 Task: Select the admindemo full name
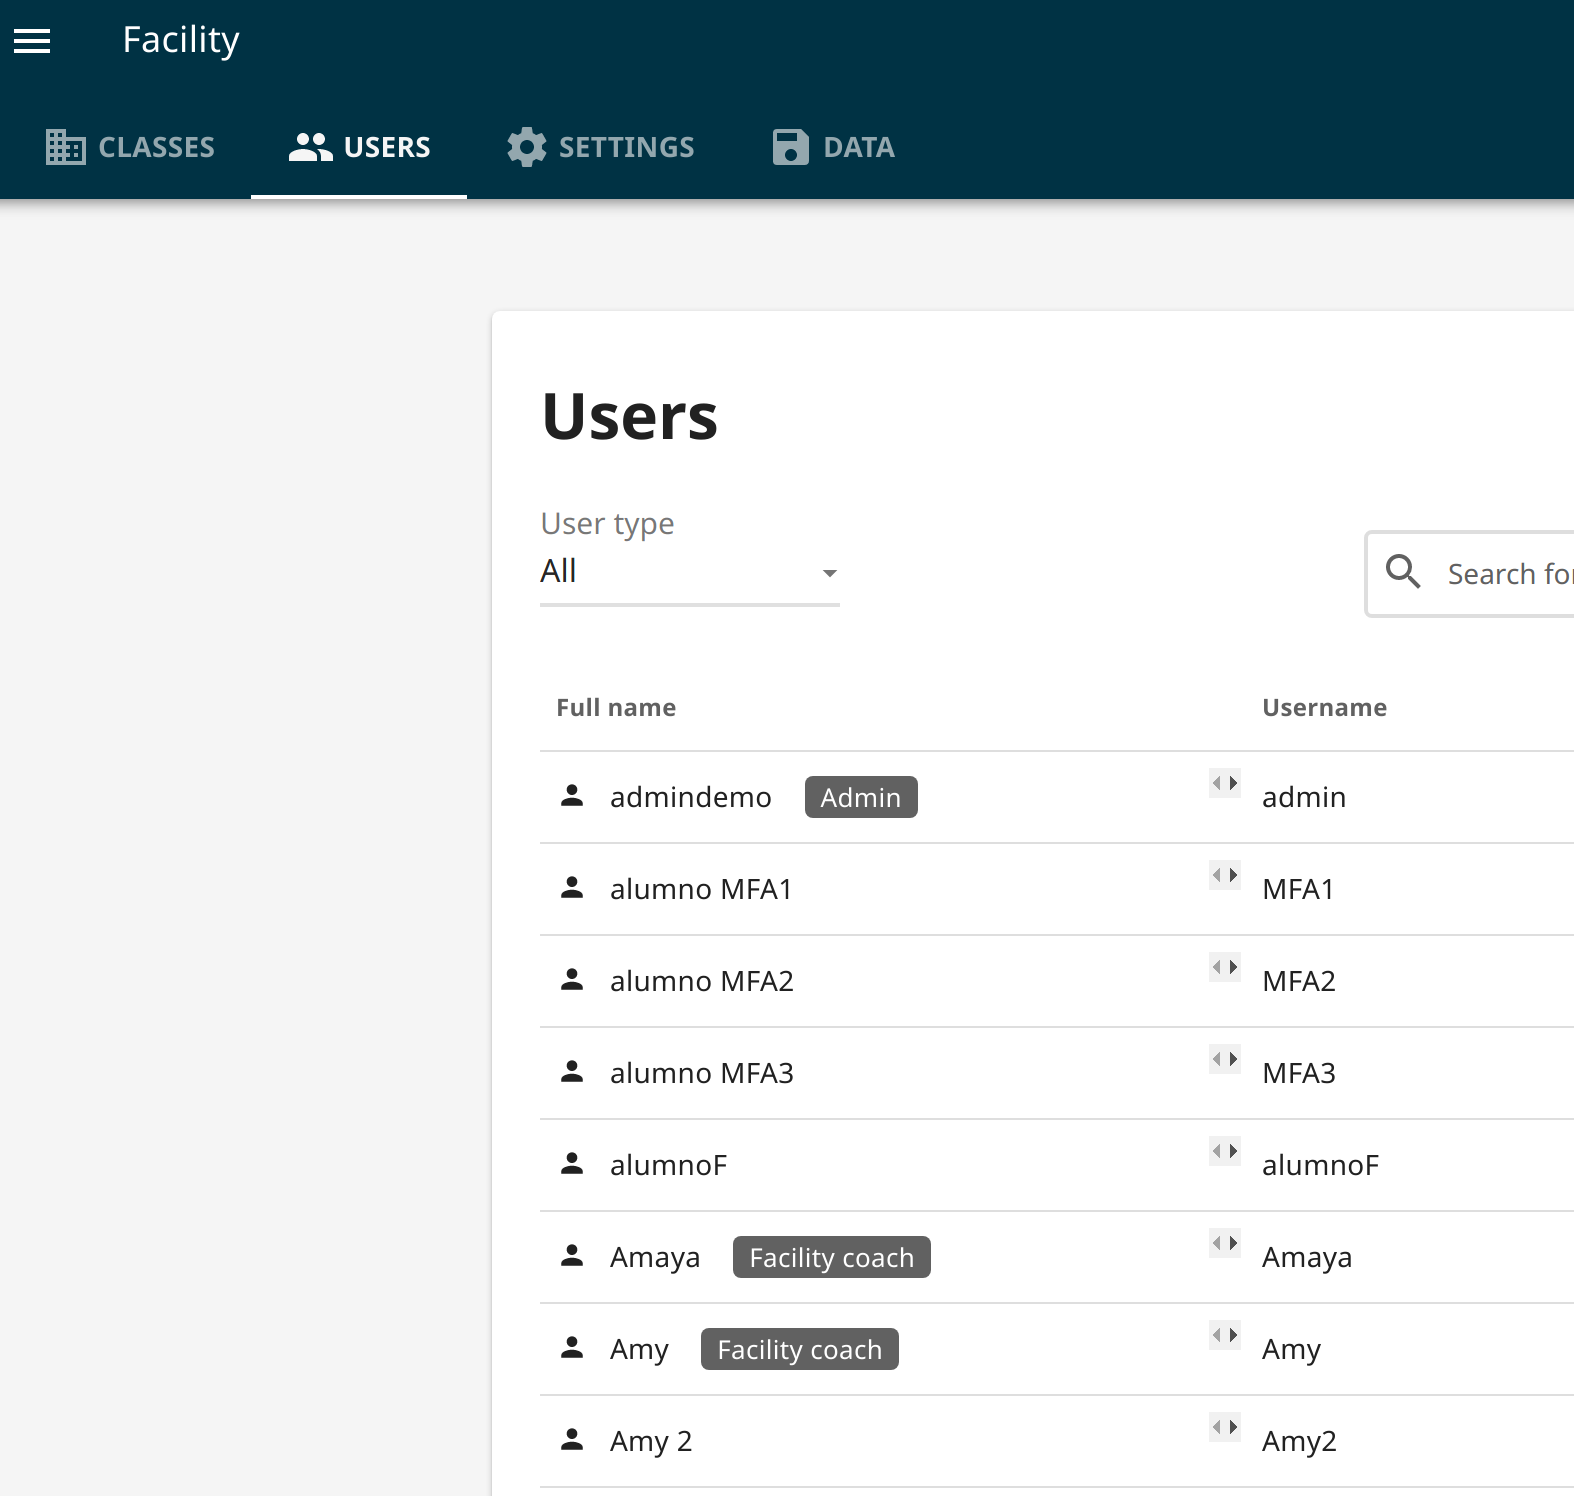[691, 797]
